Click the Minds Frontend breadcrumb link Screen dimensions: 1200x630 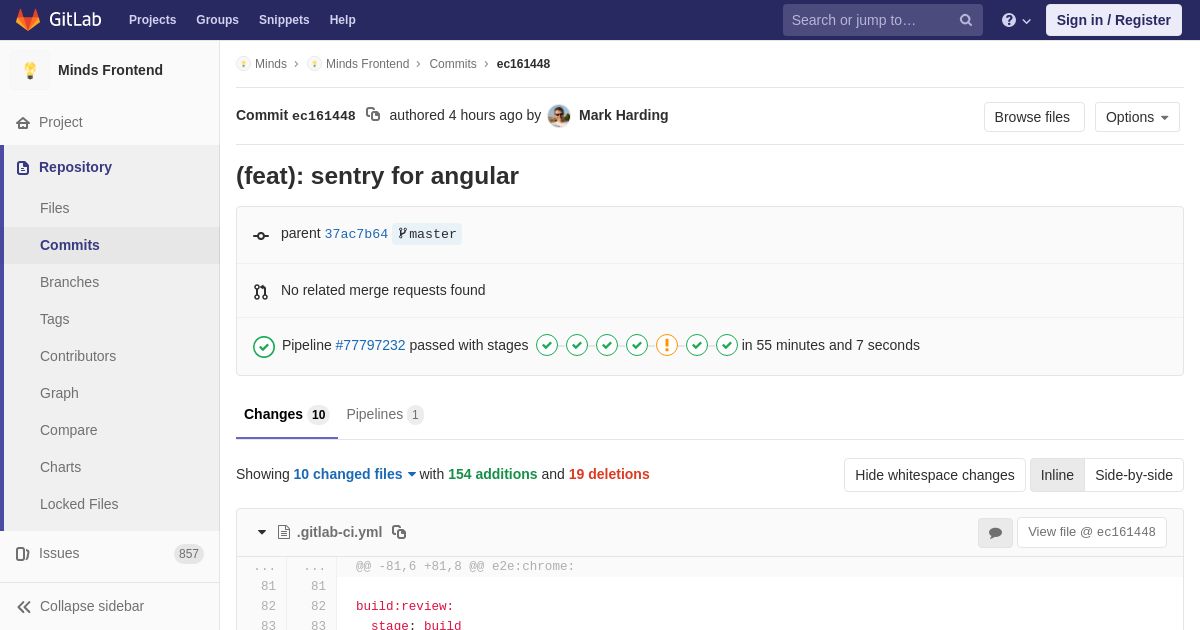(x=367, y=64)
